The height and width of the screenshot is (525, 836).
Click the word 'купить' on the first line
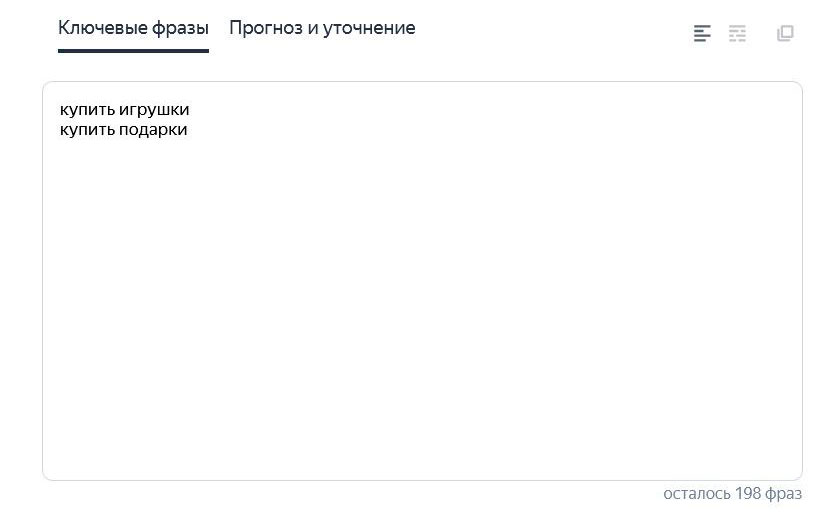click(87, 110)
